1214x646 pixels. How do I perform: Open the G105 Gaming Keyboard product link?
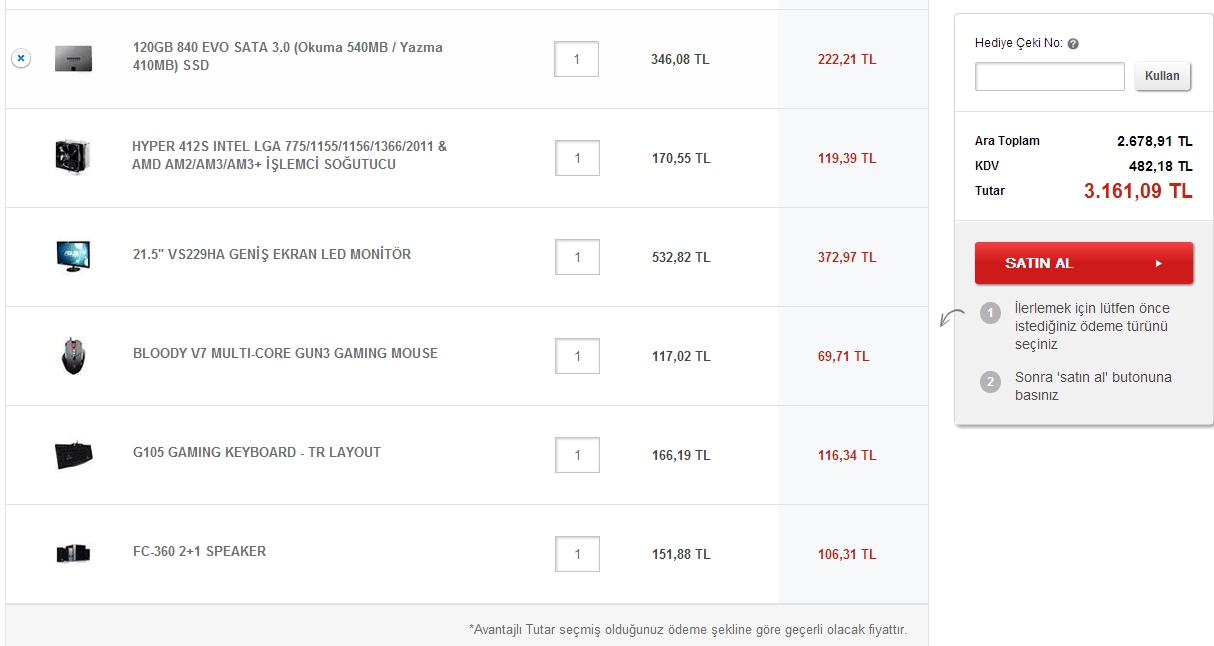click(256, 452)
